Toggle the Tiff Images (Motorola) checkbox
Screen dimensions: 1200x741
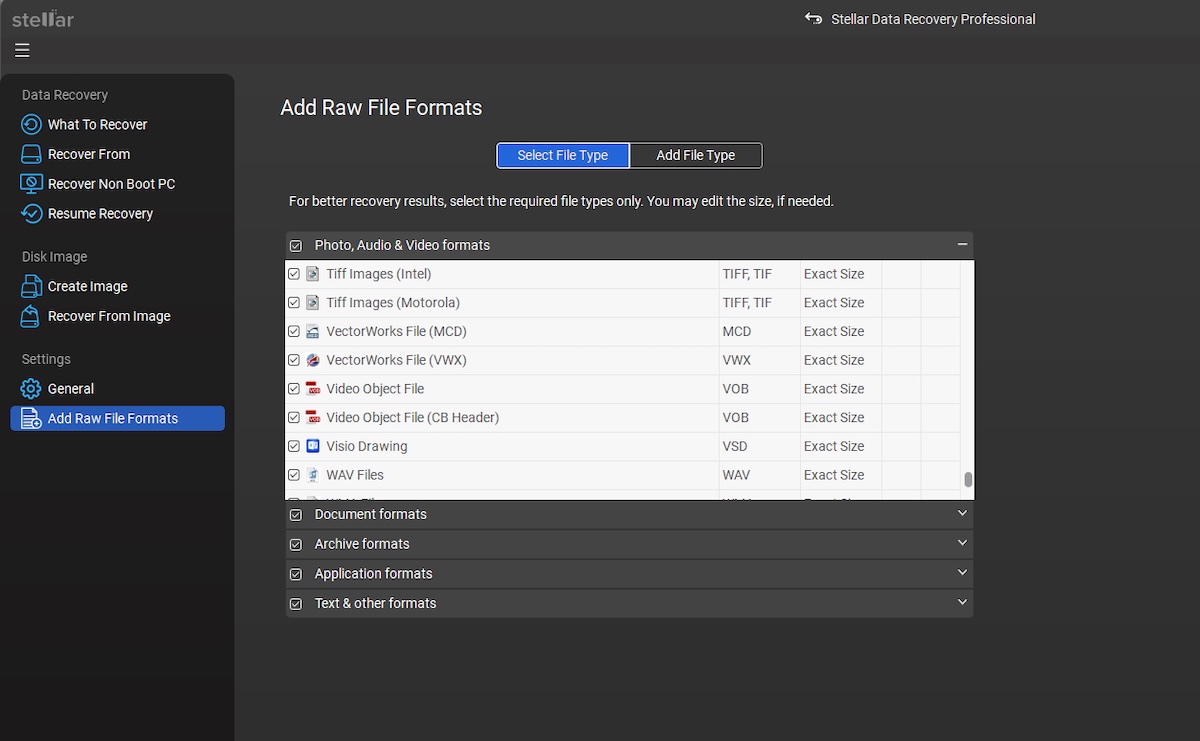click(x=294, y=303)
